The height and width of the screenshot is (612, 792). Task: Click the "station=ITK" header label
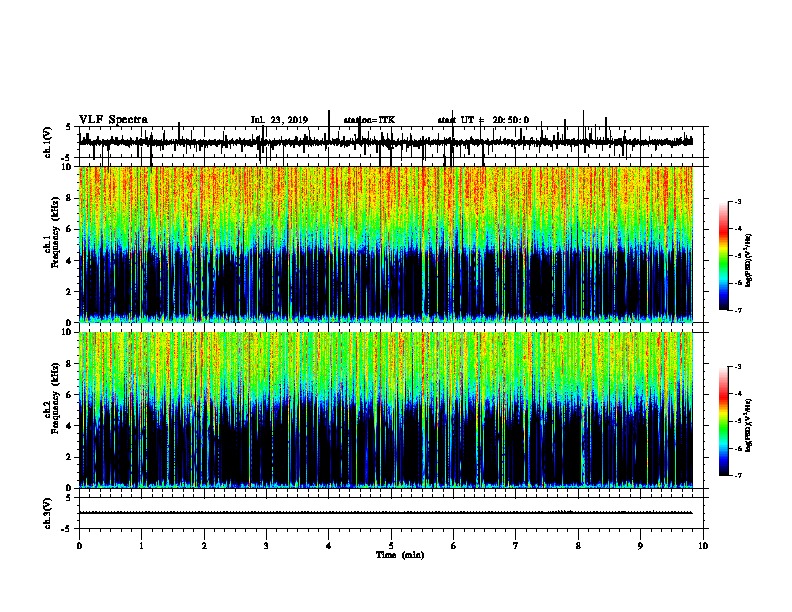369,120
